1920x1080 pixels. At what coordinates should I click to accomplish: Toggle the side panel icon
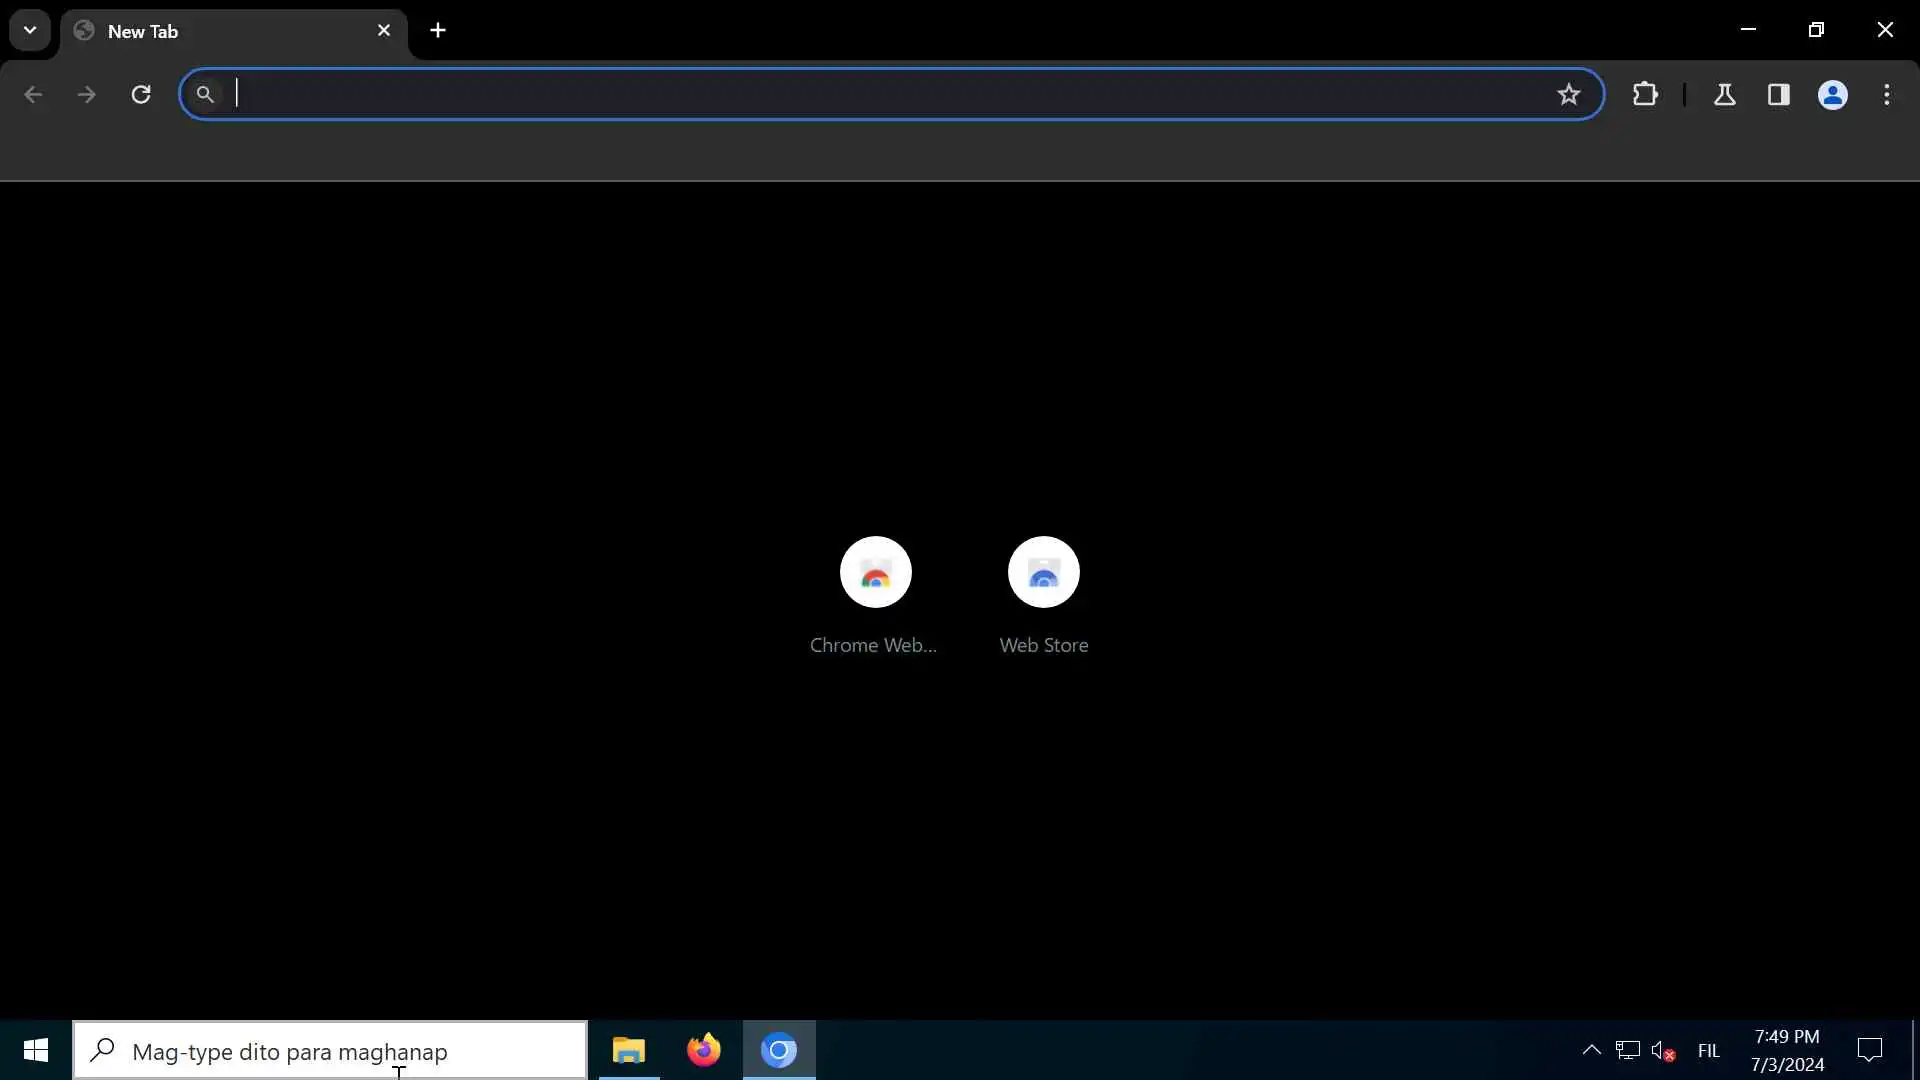point(1778,94)
